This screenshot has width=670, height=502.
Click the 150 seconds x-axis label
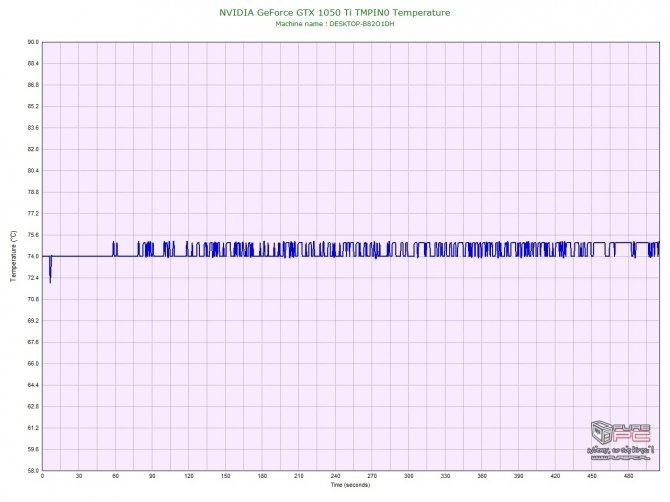226,476
